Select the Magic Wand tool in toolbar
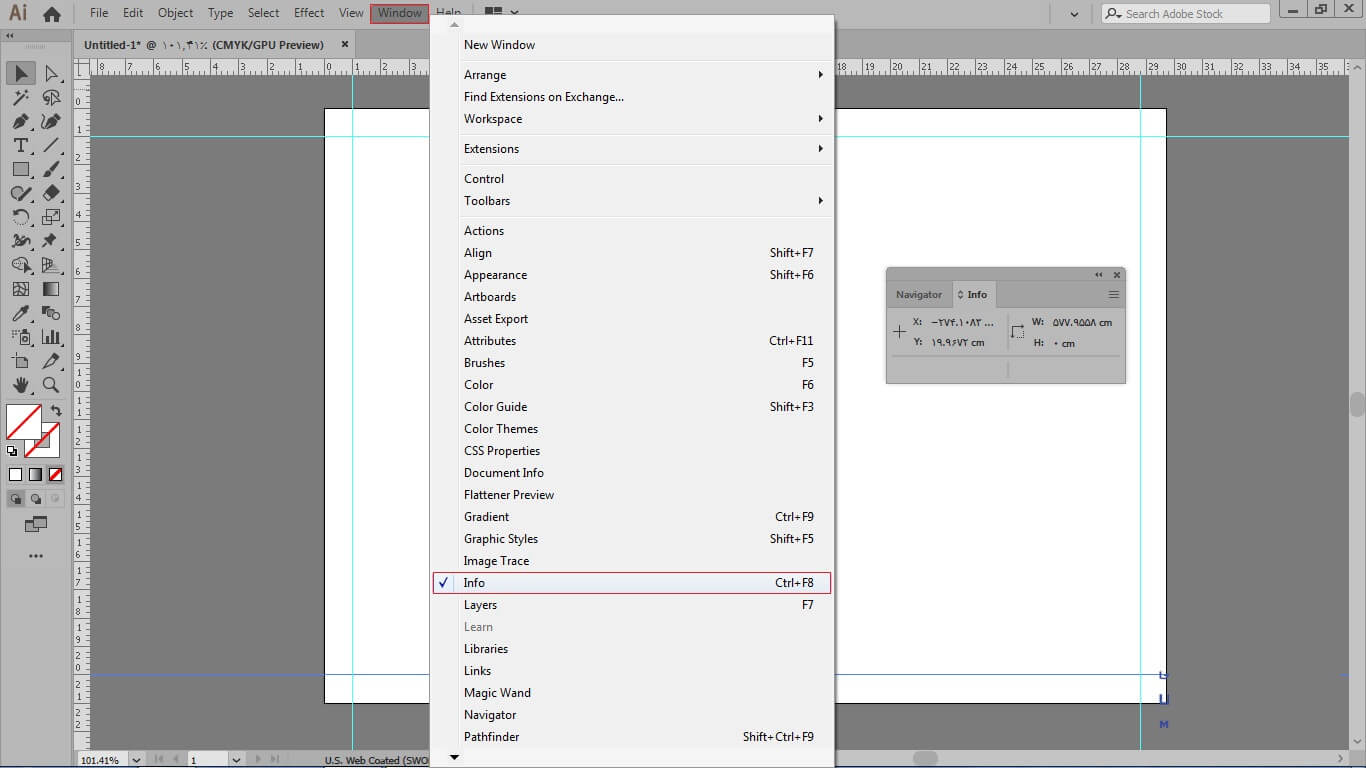Screen dimensions: 1366x768 click(20, 98)
